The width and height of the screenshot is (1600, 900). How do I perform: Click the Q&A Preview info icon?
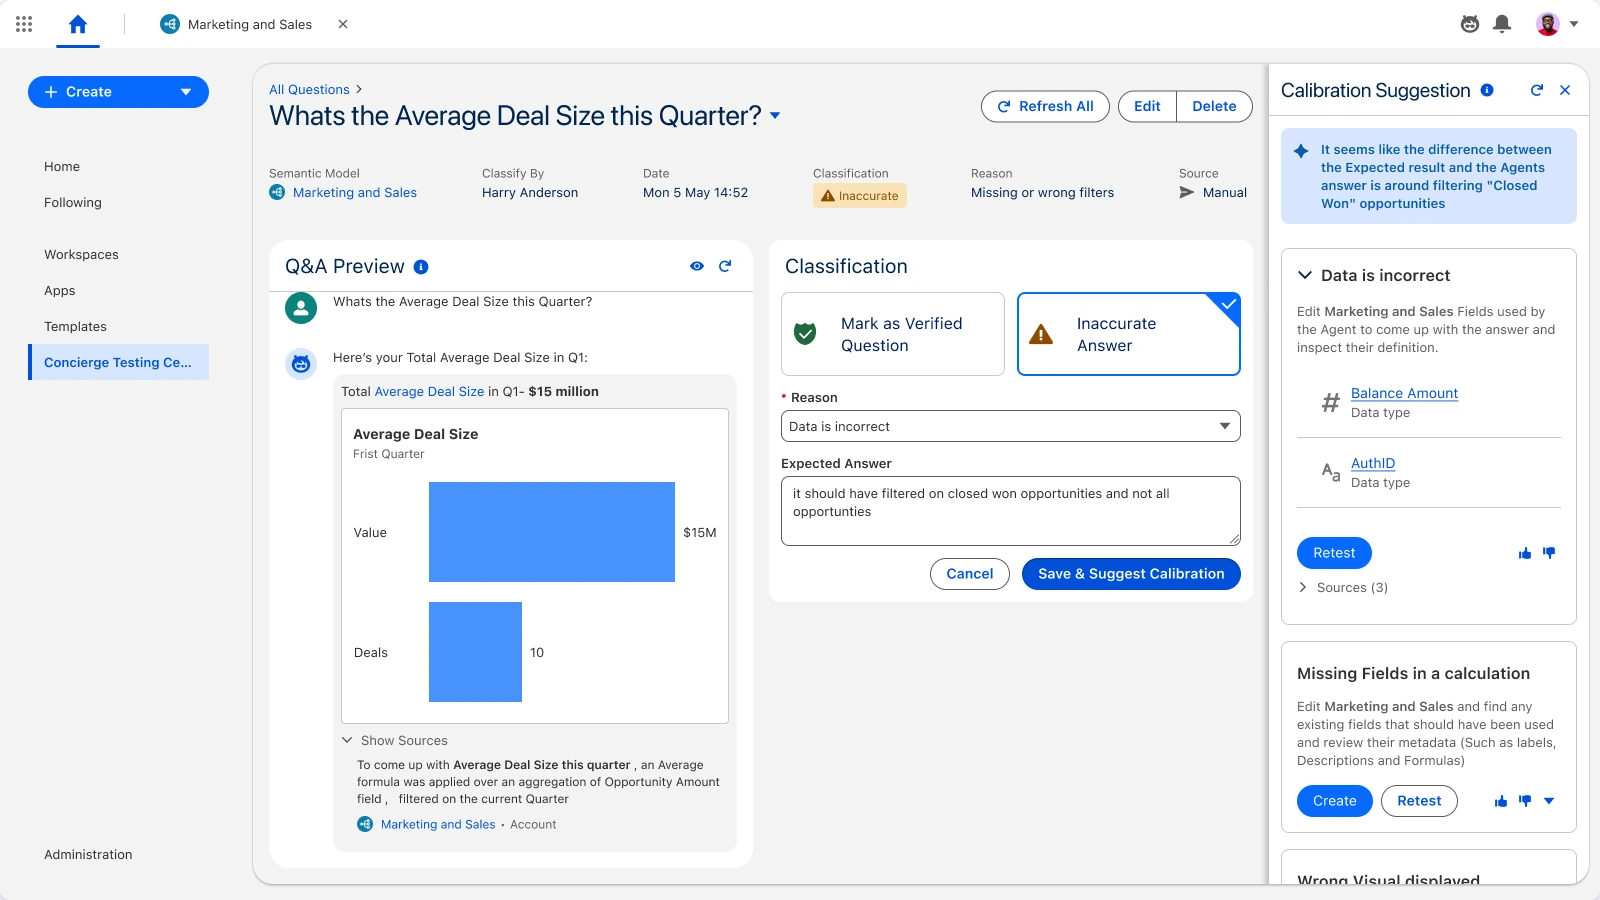[x=421, y=267]
